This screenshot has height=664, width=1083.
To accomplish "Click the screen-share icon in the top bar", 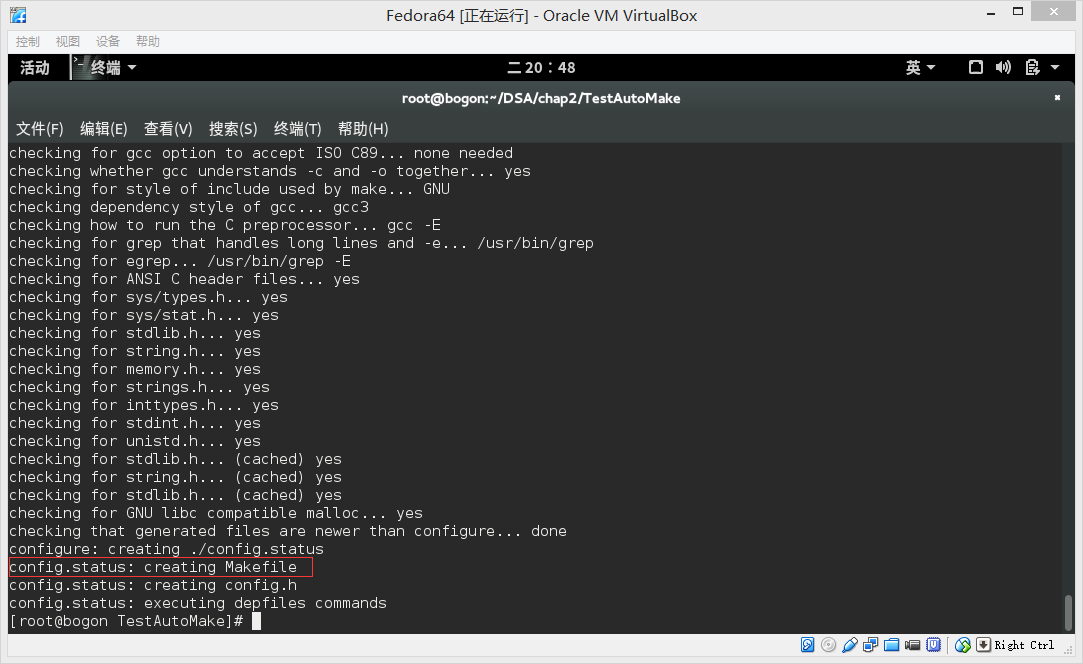I will [x=975, y=67].
